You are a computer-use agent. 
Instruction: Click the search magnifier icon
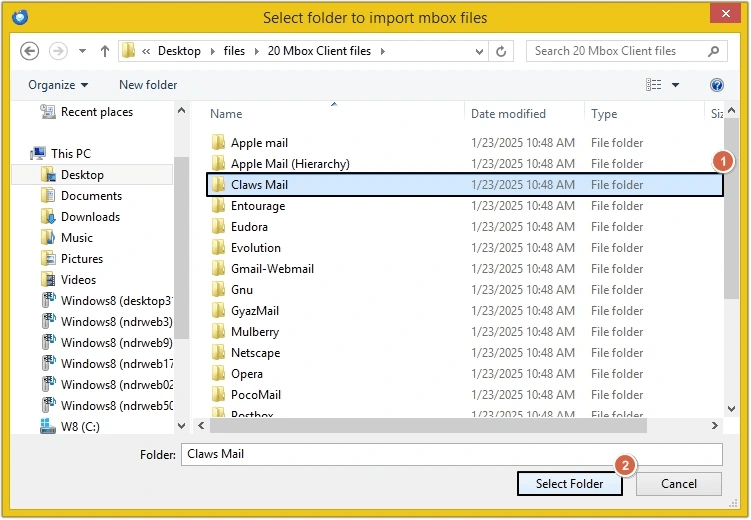714,51
